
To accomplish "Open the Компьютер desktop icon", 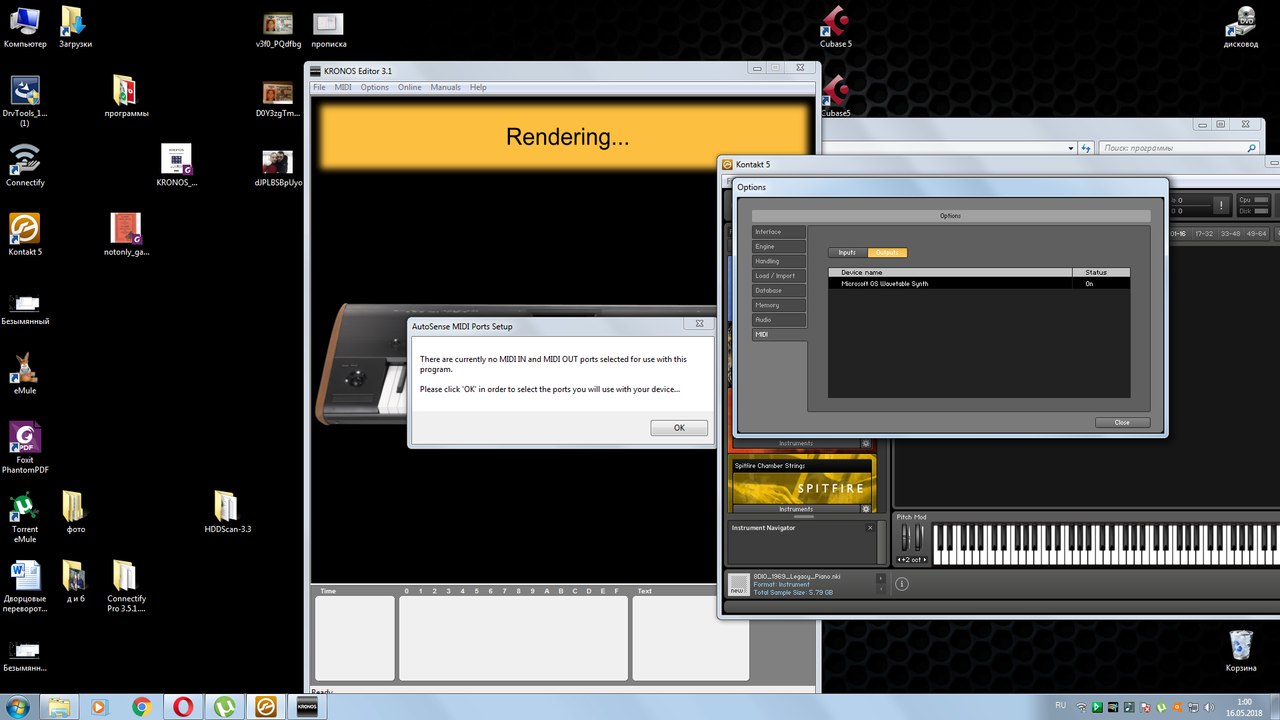I will [25, 27].
